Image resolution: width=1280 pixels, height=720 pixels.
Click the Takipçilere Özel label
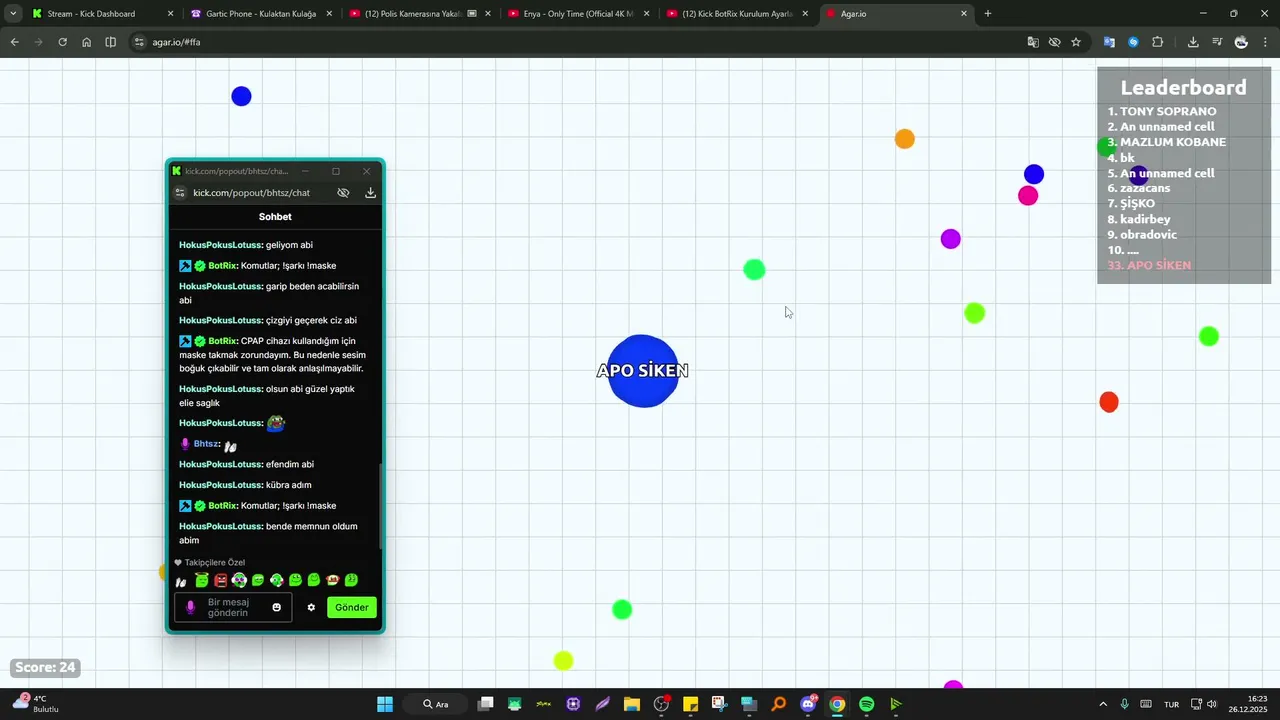tap(214, 563)
